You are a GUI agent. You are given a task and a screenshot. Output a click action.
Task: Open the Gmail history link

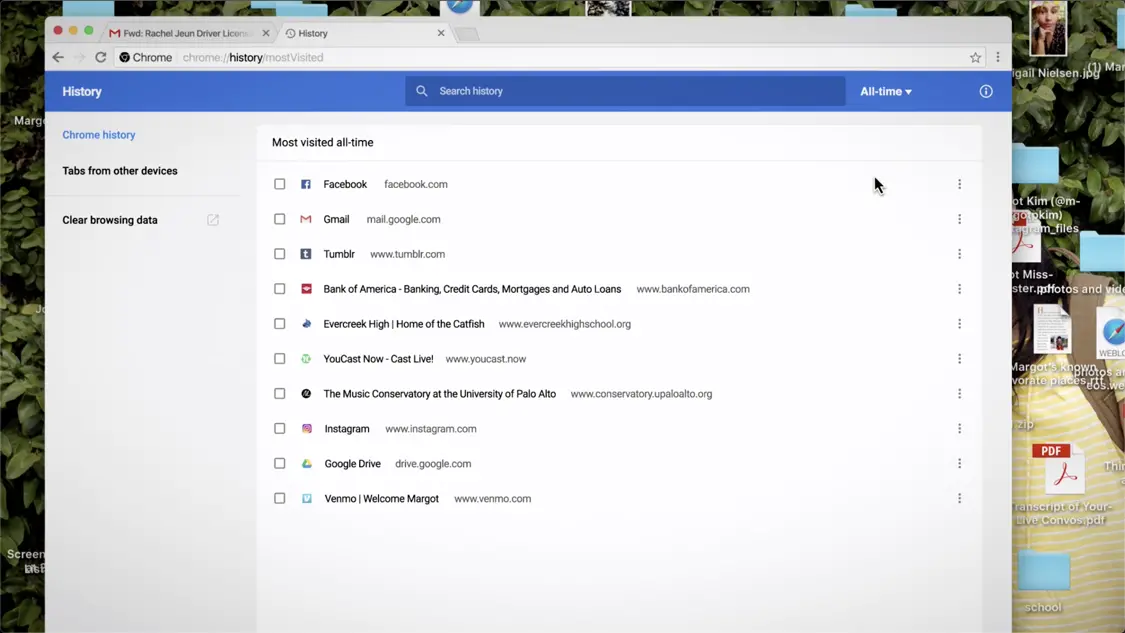pos(336,219)
